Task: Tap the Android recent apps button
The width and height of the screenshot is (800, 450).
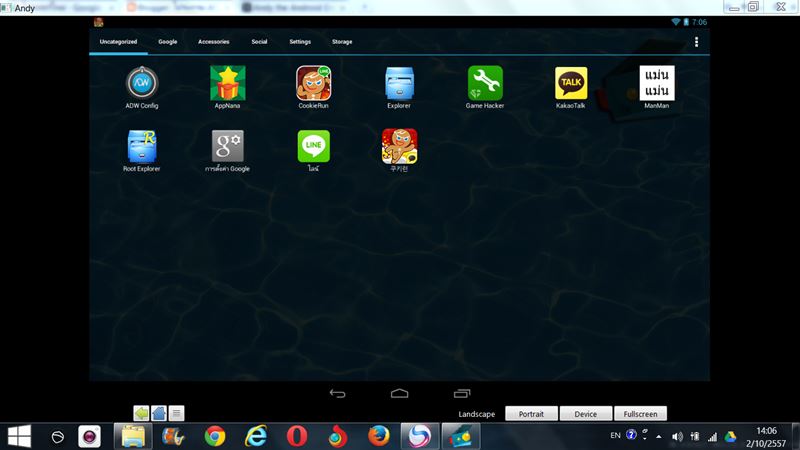Action: [462, 393]
